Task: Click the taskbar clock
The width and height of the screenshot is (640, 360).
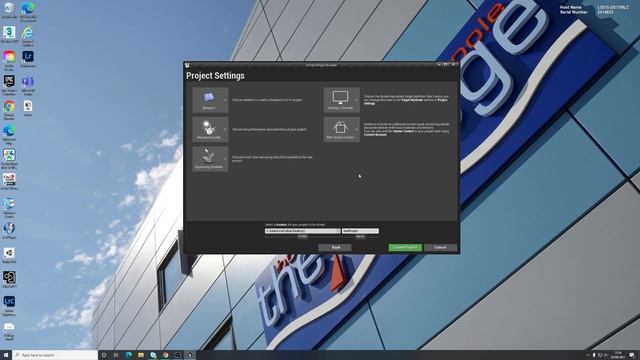Action: 618,355
